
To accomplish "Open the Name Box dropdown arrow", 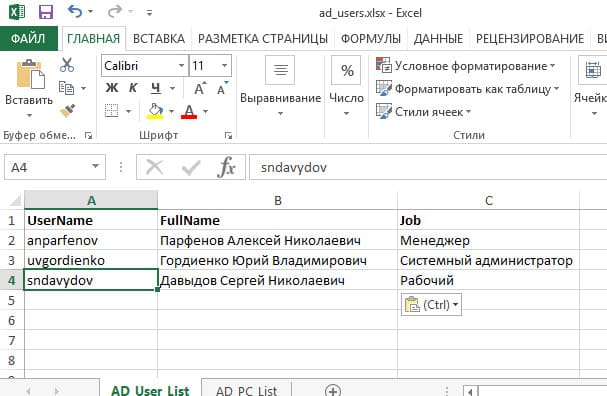I will tap(95, 166).
